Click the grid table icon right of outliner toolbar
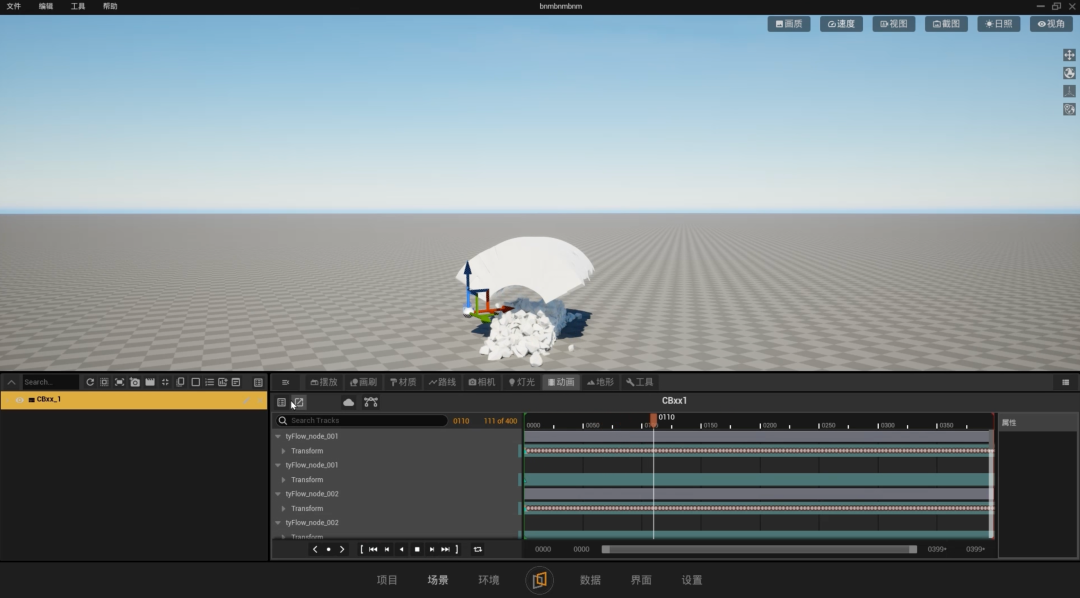This screenshot has height=598, width=1080. pos(258,382)
